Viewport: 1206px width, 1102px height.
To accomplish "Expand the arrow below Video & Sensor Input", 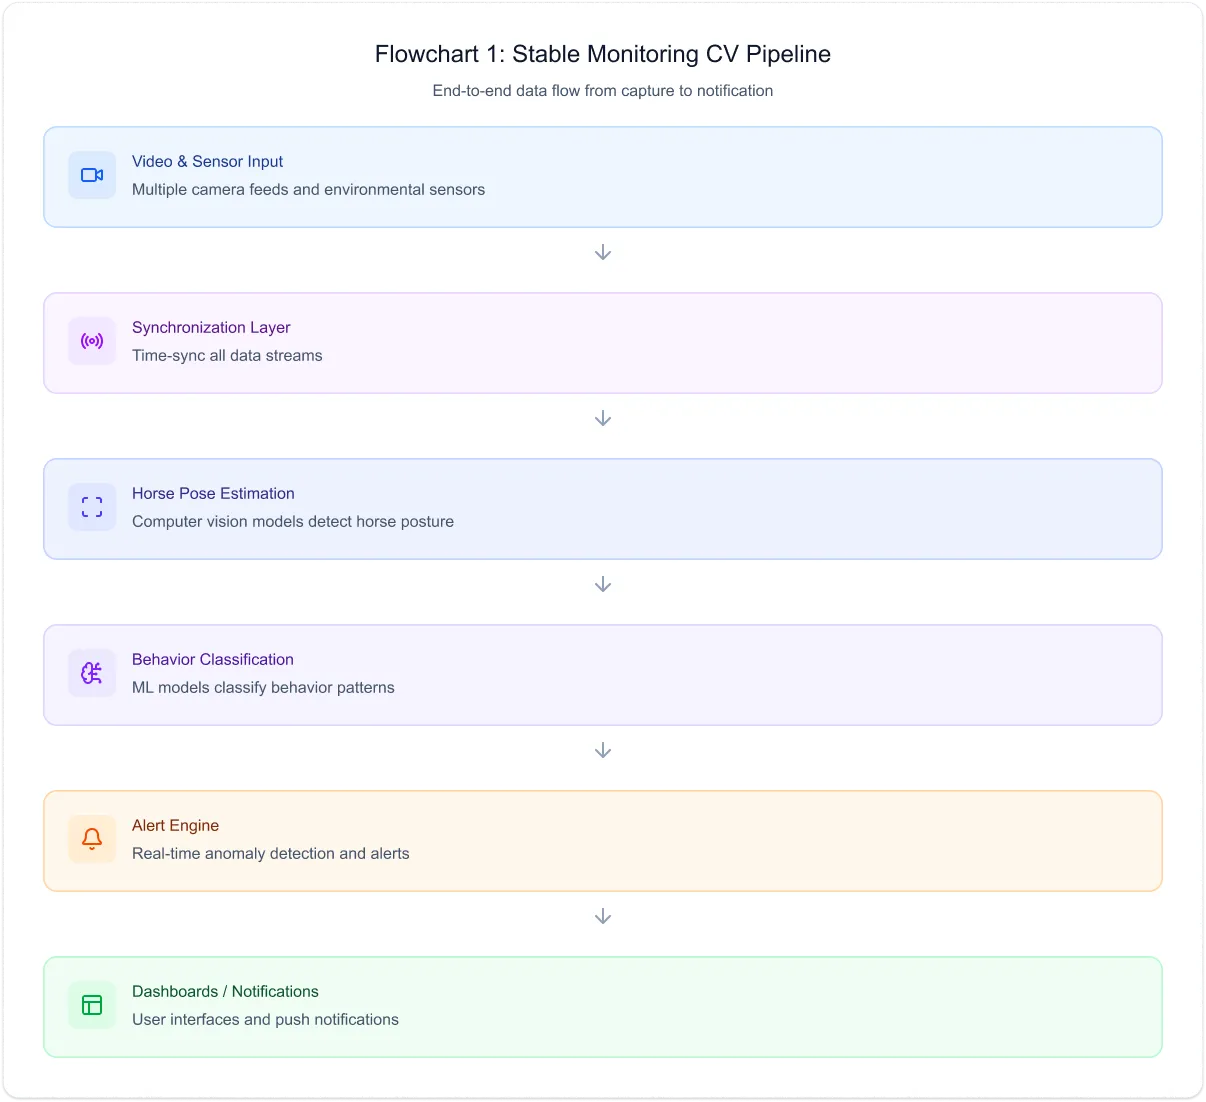I will (x=602, y=251).
